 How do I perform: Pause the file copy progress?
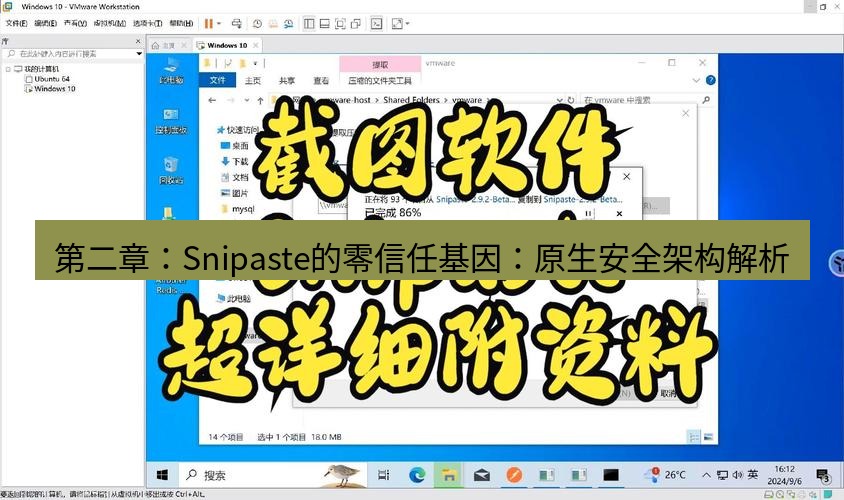588,214
